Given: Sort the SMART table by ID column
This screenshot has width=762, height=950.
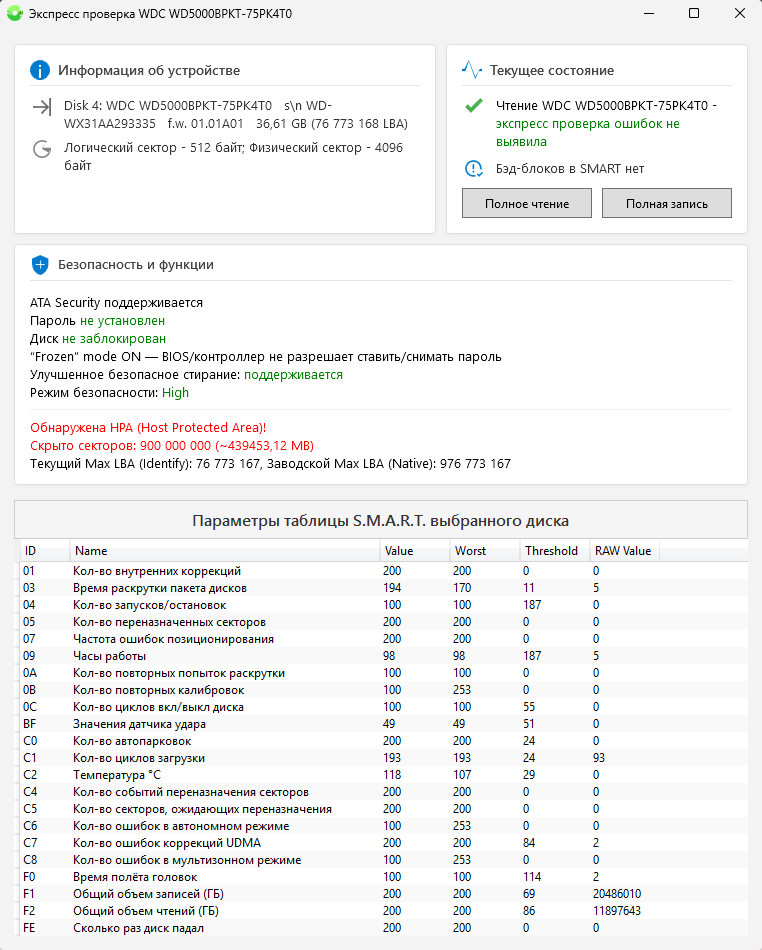Looking at the screenshot, I should tap(44, 551).
